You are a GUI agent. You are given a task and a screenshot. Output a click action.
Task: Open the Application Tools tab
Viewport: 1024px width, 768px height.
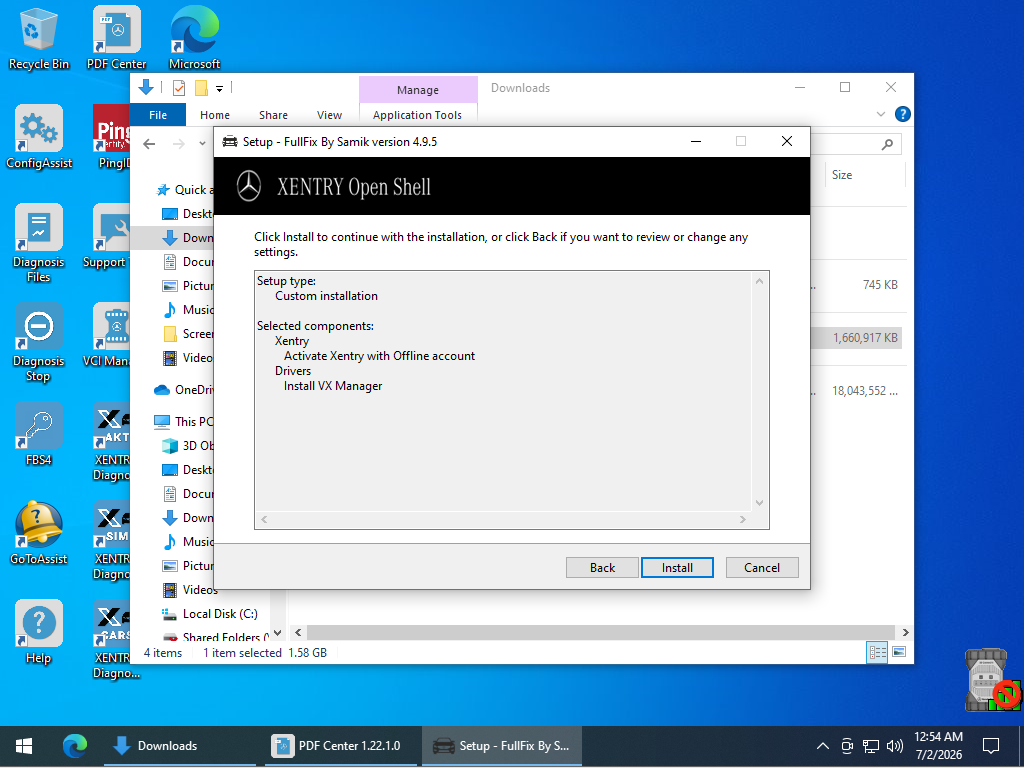[417, 115]
